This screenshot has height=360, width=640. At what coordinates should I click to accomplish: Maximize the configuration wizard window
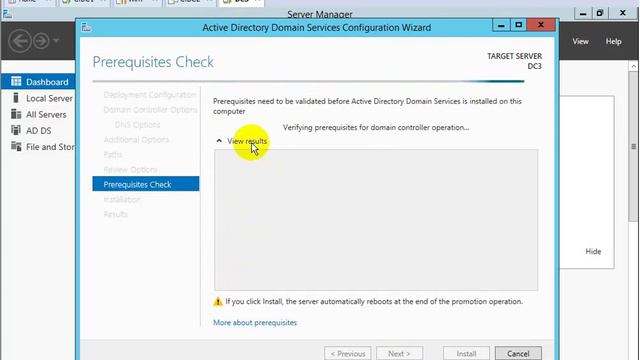coord(518,25)
